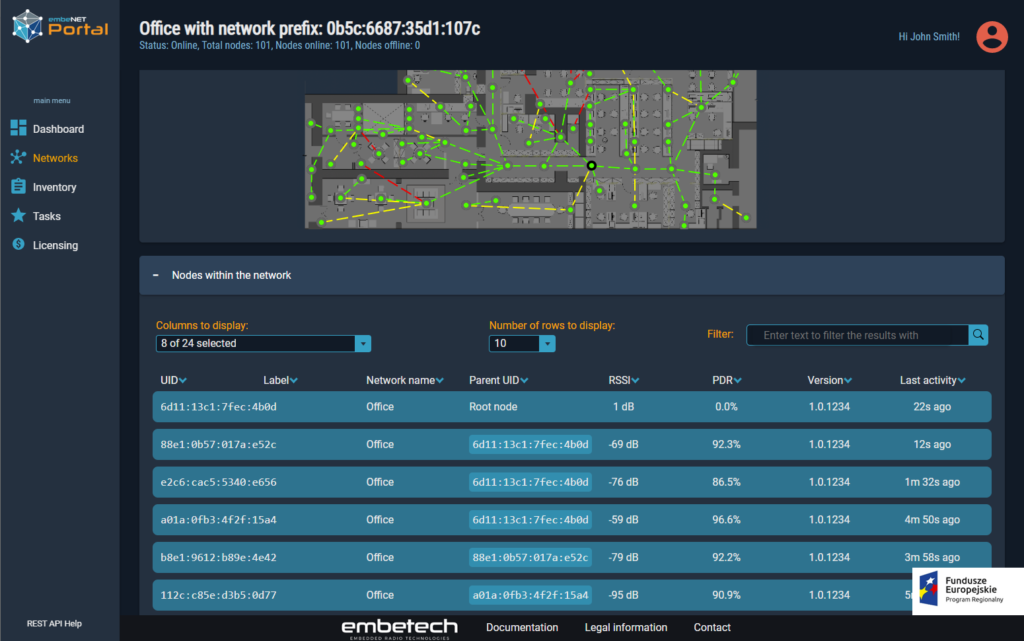Click the Inventory clipboard icon
Viewport: 1024px width, 641px height.
coord(18,187)
